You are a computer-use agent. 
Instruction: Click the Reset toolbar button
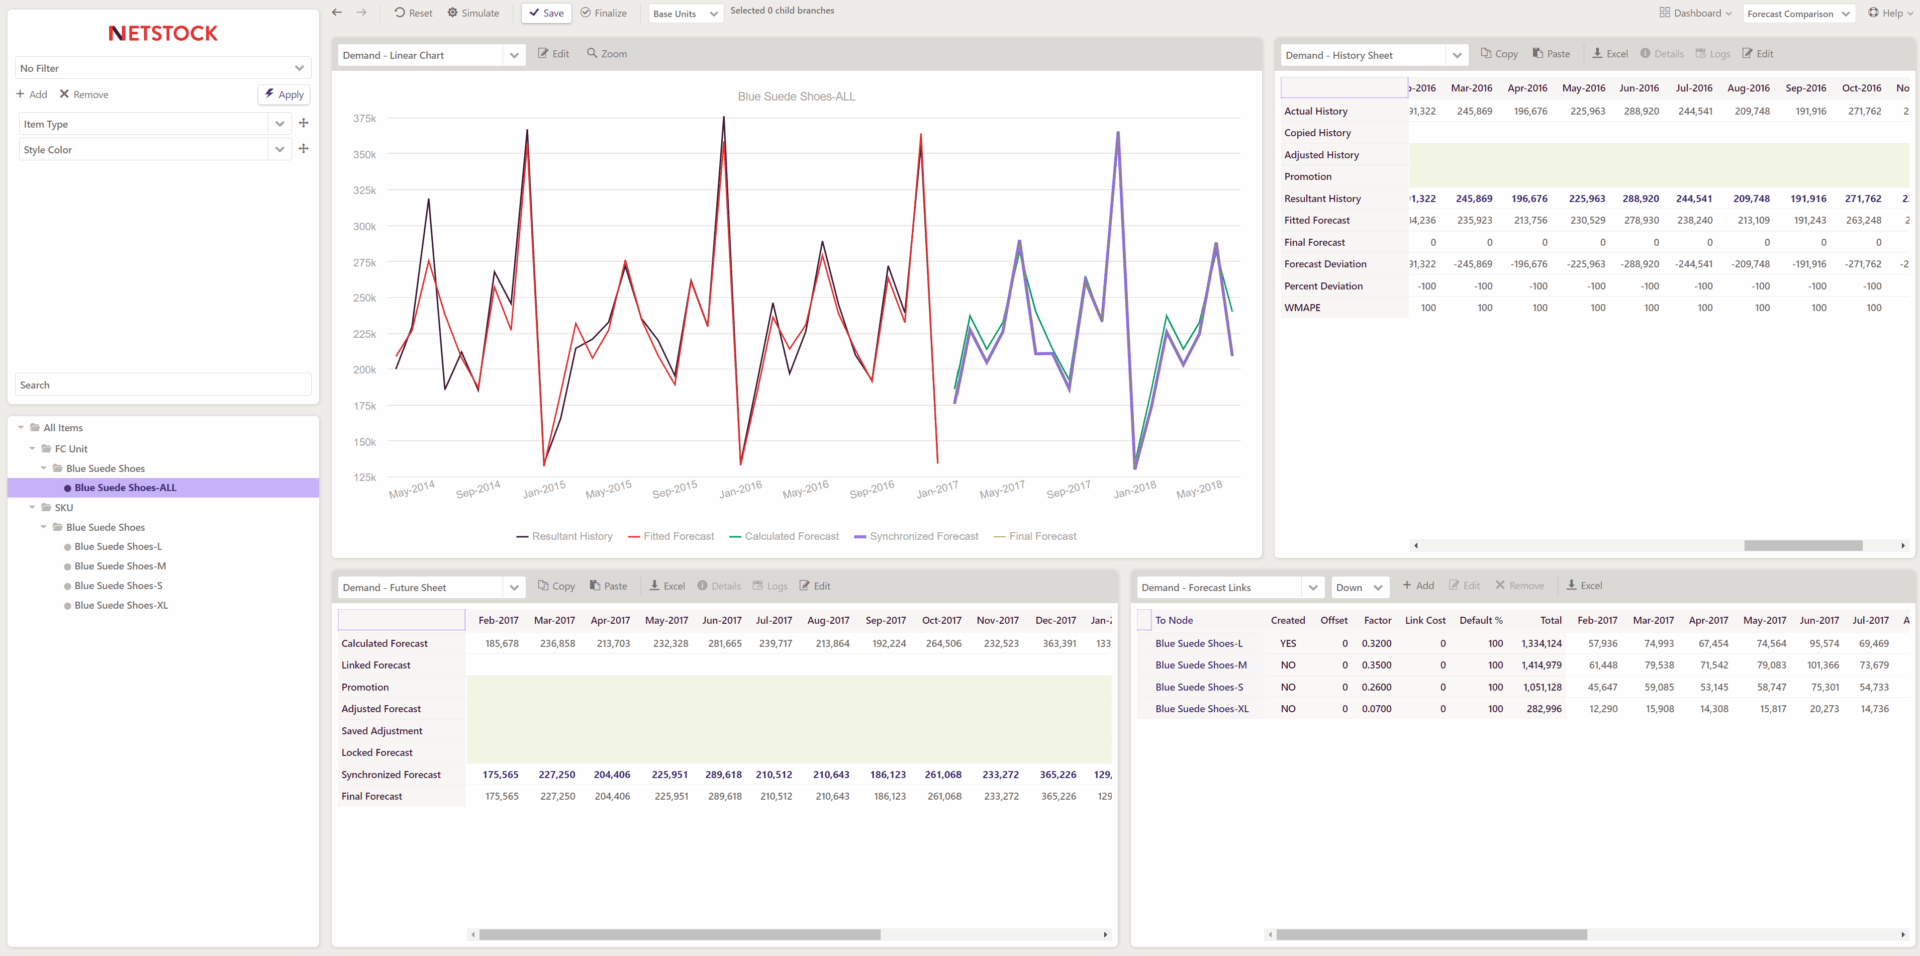[413, 13]
